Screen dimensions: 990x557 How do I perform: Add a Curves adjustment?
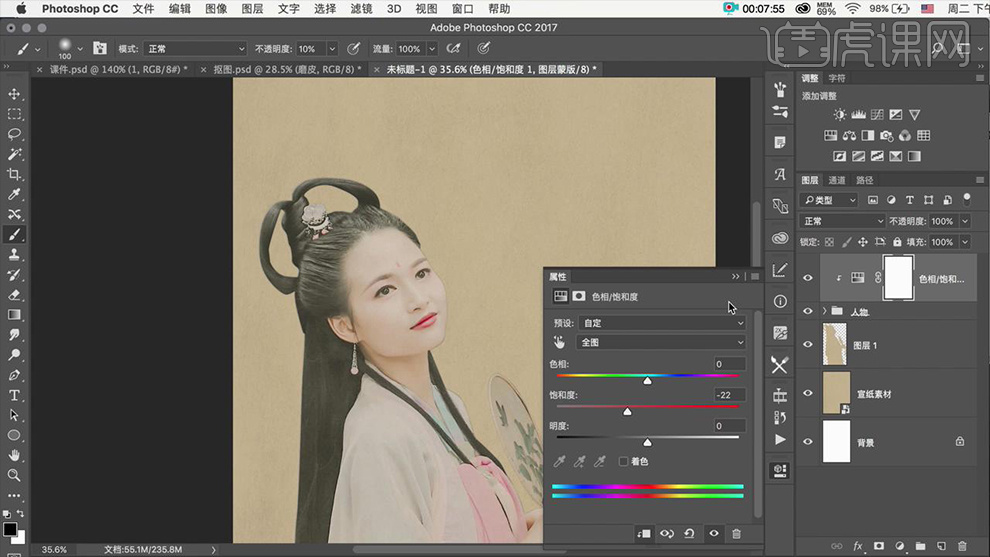(877, 115)
